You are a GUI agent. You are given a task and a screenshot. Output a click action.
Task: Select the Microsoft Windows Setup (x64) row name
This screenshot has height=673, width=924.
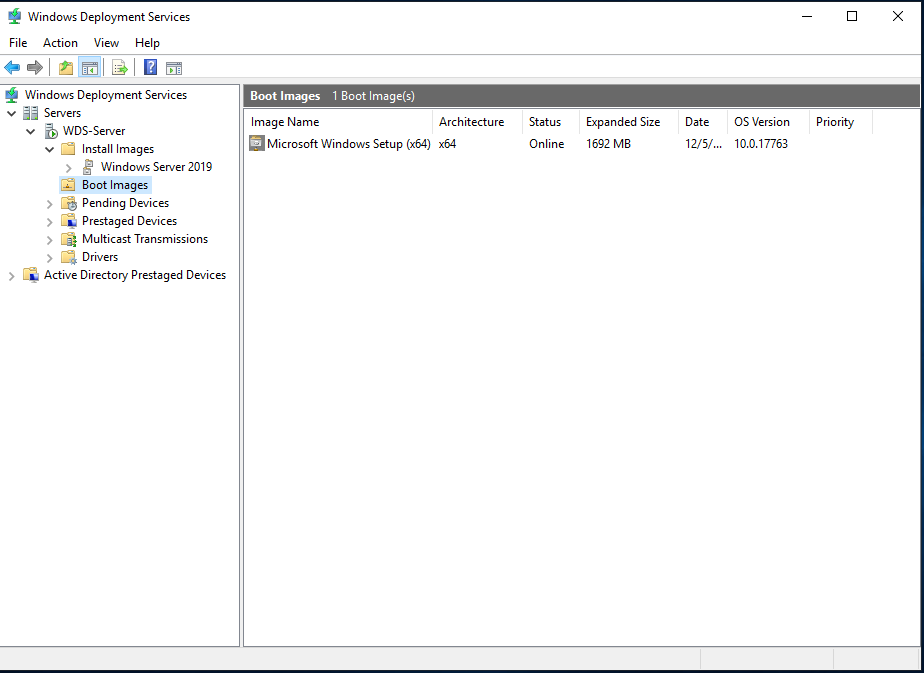349,144
